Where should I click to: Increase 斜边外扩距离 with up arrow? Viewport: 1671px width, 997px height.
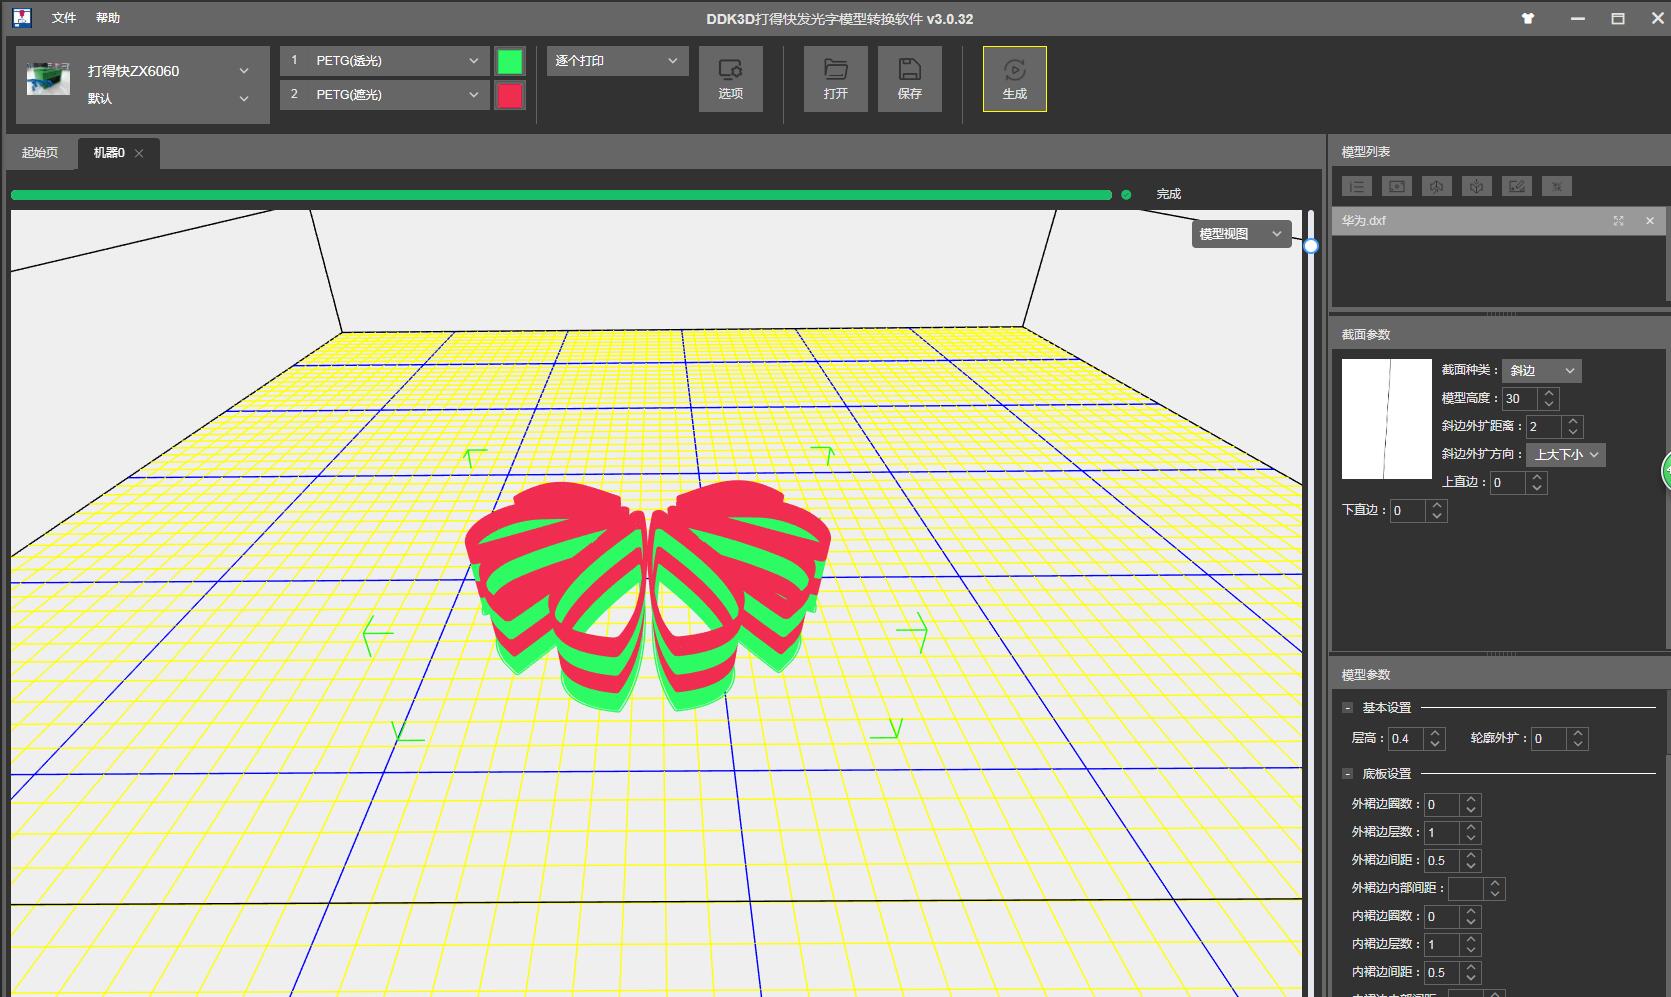[1573, 421]
